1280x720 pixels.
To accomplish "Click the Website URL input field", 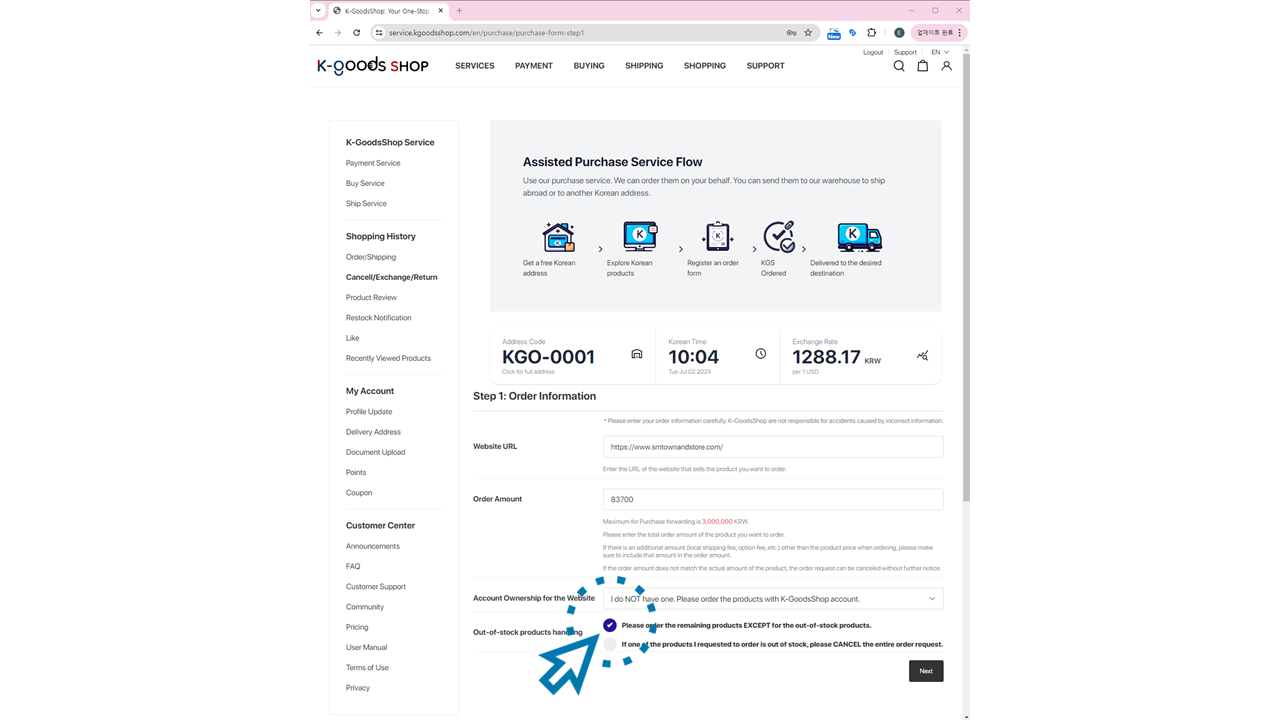I will pyautogui.click(x=772, y=447).
